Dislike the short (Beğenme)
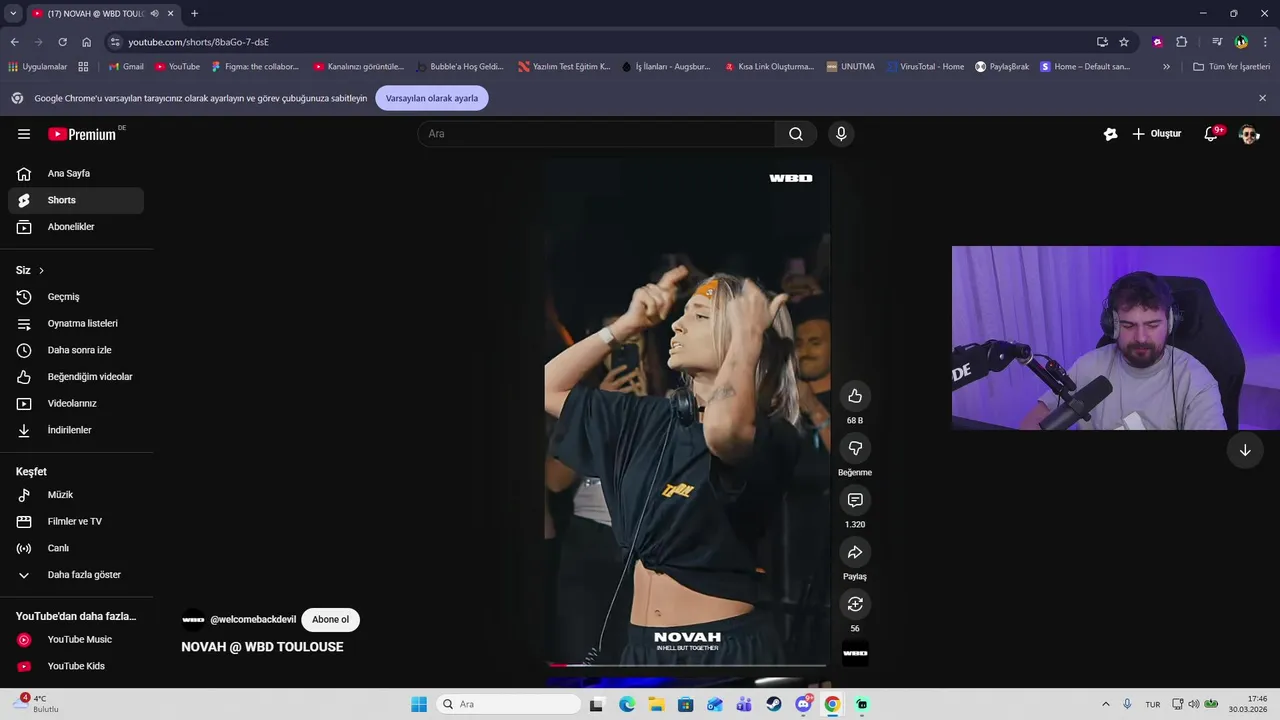Viewport: 1280px width, 720px height. (x=855, y=448)
